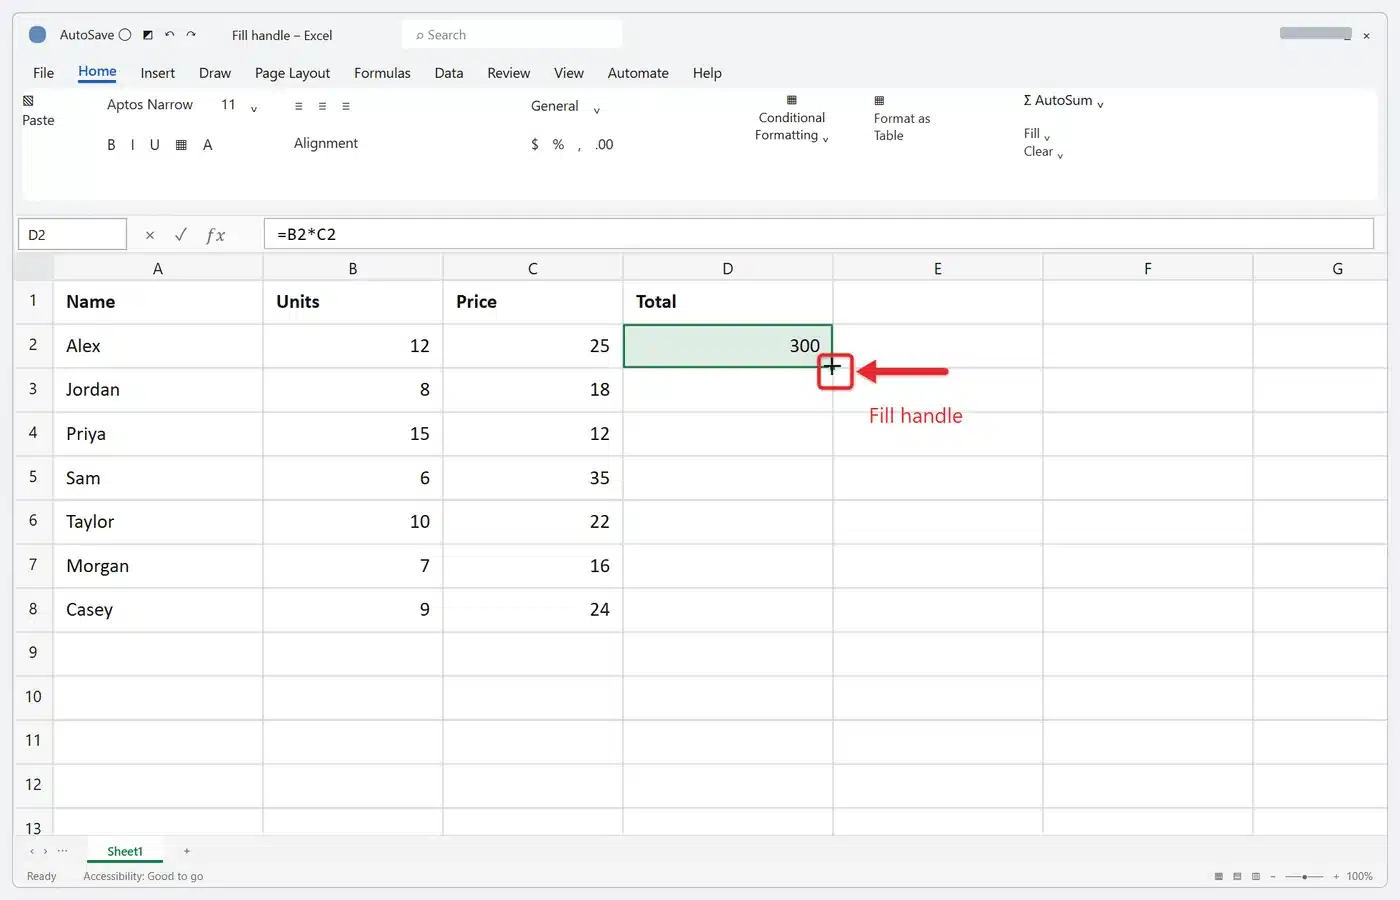The image size is (1400, 900).
Task: Toggle the AutoSave switch
Action: pyautogui.click(x=125, y=35)
